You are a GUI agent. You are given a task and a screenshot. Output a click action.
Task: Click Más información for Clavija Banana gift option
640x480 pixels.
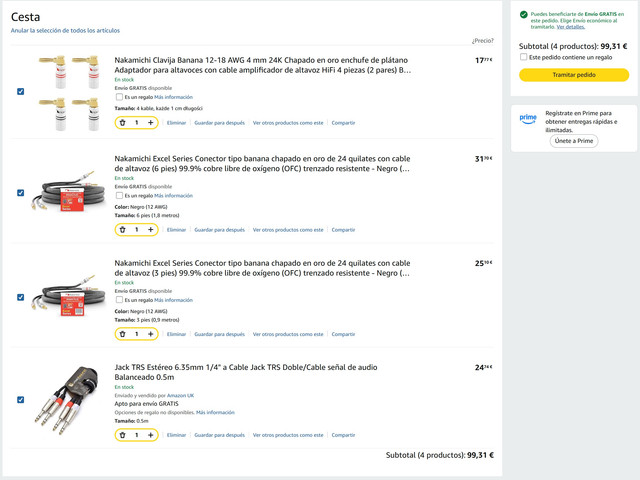173,97
